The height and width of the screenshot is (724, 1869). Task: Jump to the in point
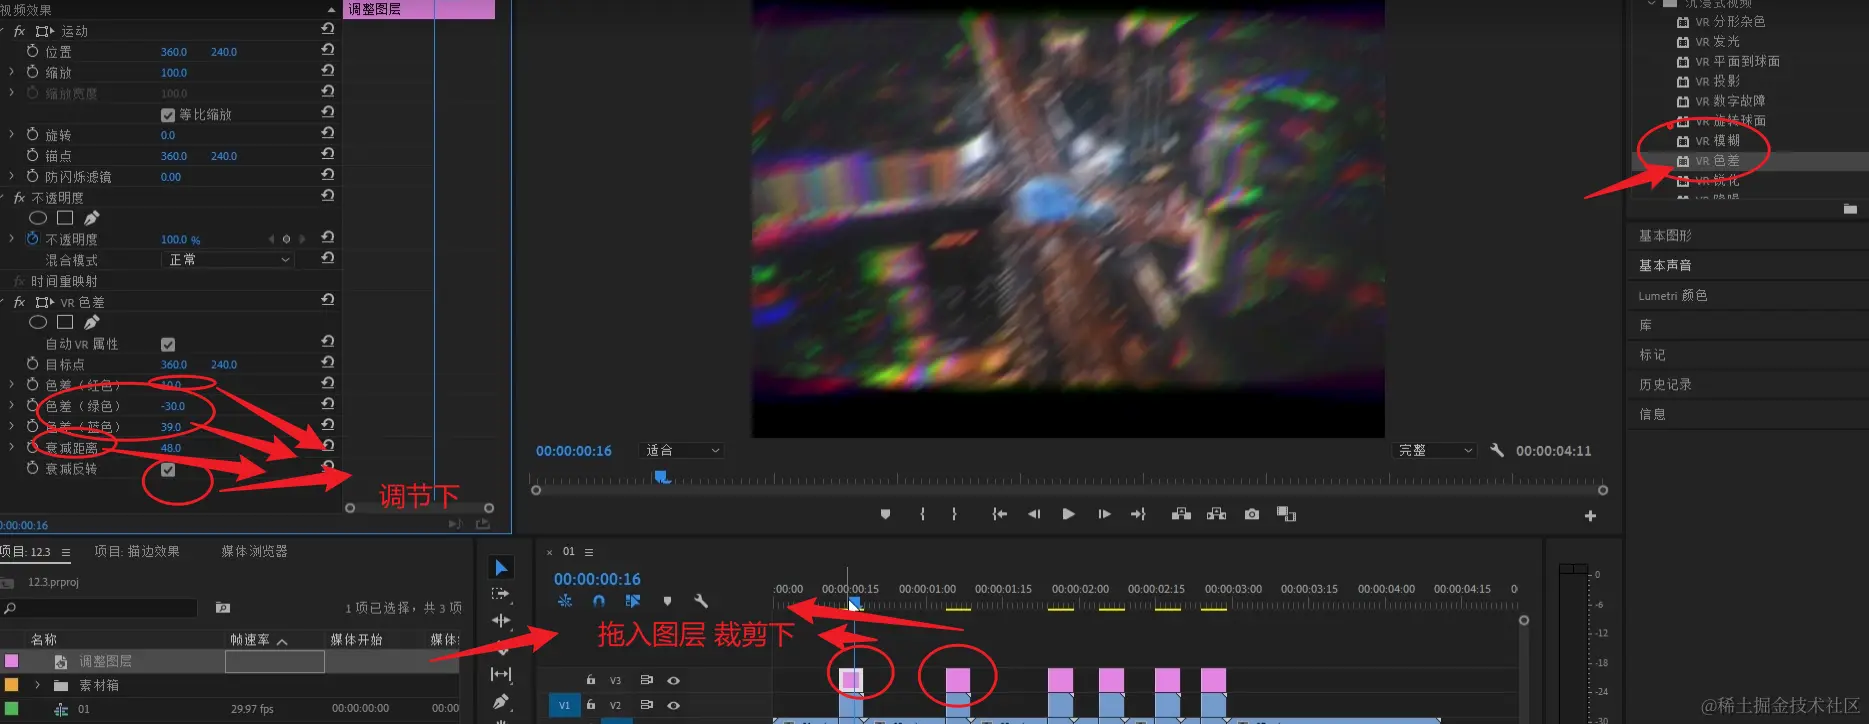coord(999,514)
